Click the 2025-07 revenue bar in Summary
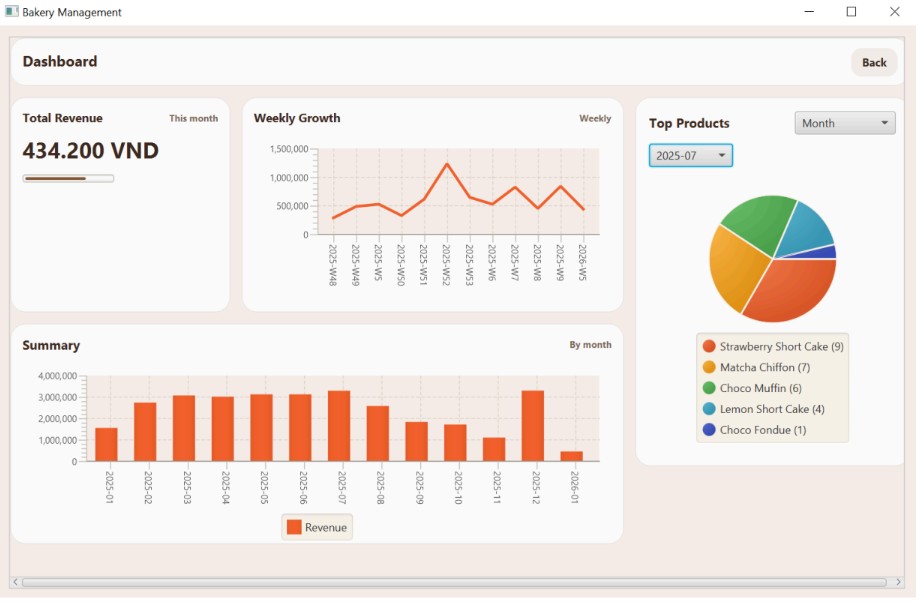 pyautogui.click(x=339, y=426)
